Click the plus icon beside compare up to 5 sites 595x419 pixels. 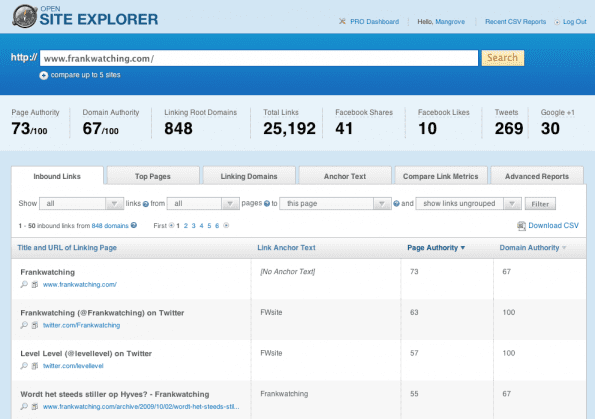44,76
